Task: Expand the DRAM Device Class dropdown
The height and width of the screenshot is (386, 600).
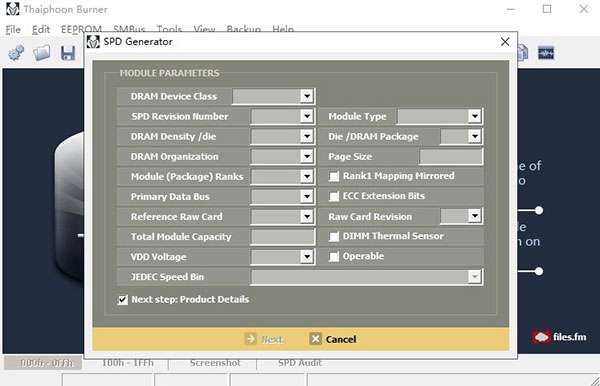Action: pos(307,96)
